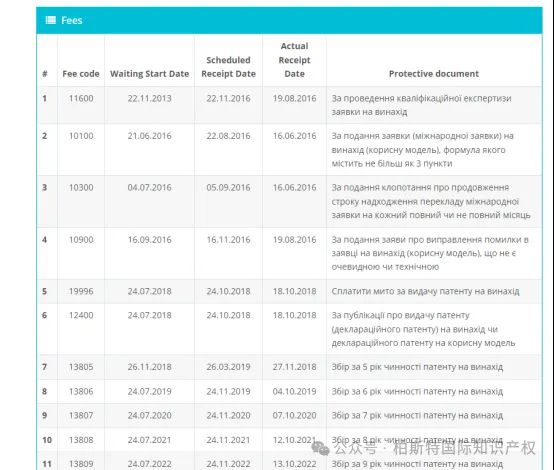Click actual receipt date 27.11.2018
The image size is (554, 470).
pyautogui.click(x=294, y=367)
